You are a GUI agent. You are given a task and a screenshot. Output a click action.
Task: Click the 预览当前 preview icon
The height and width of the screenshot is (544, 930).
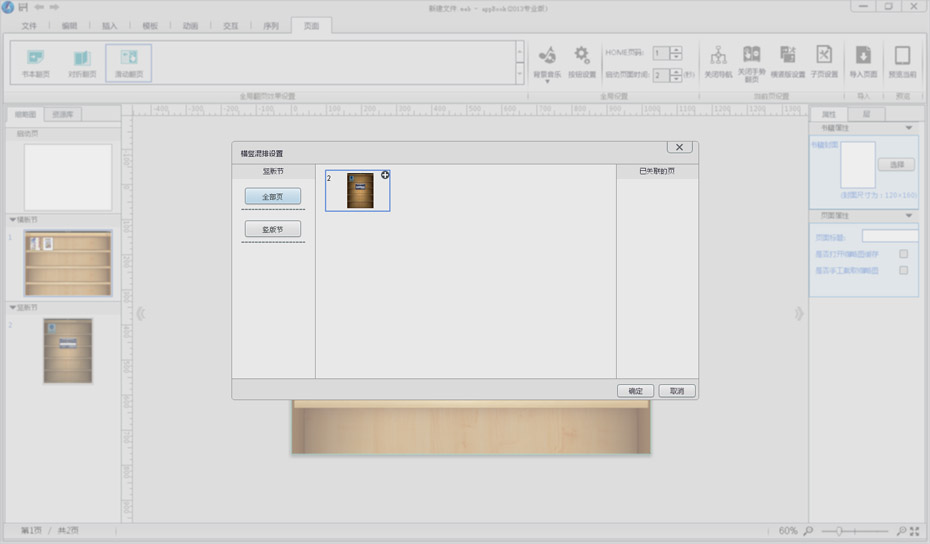click(902, 55)
